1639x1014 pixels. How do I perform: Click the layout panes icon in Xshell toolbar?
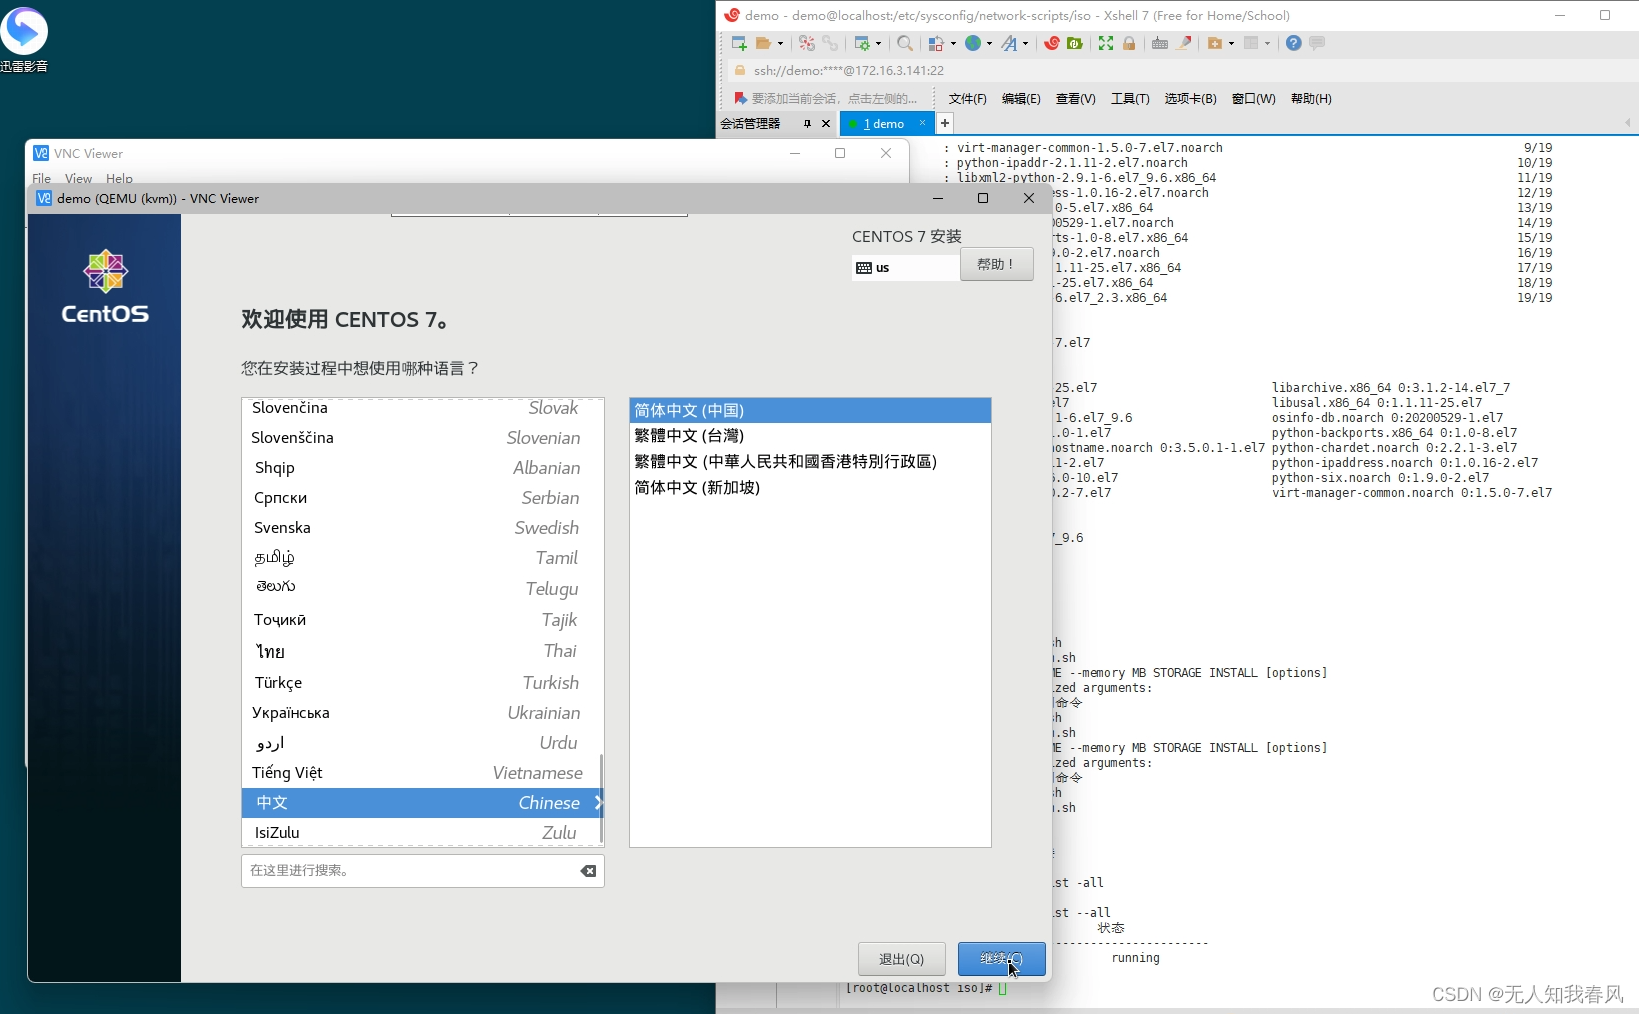click(1251, 43)
